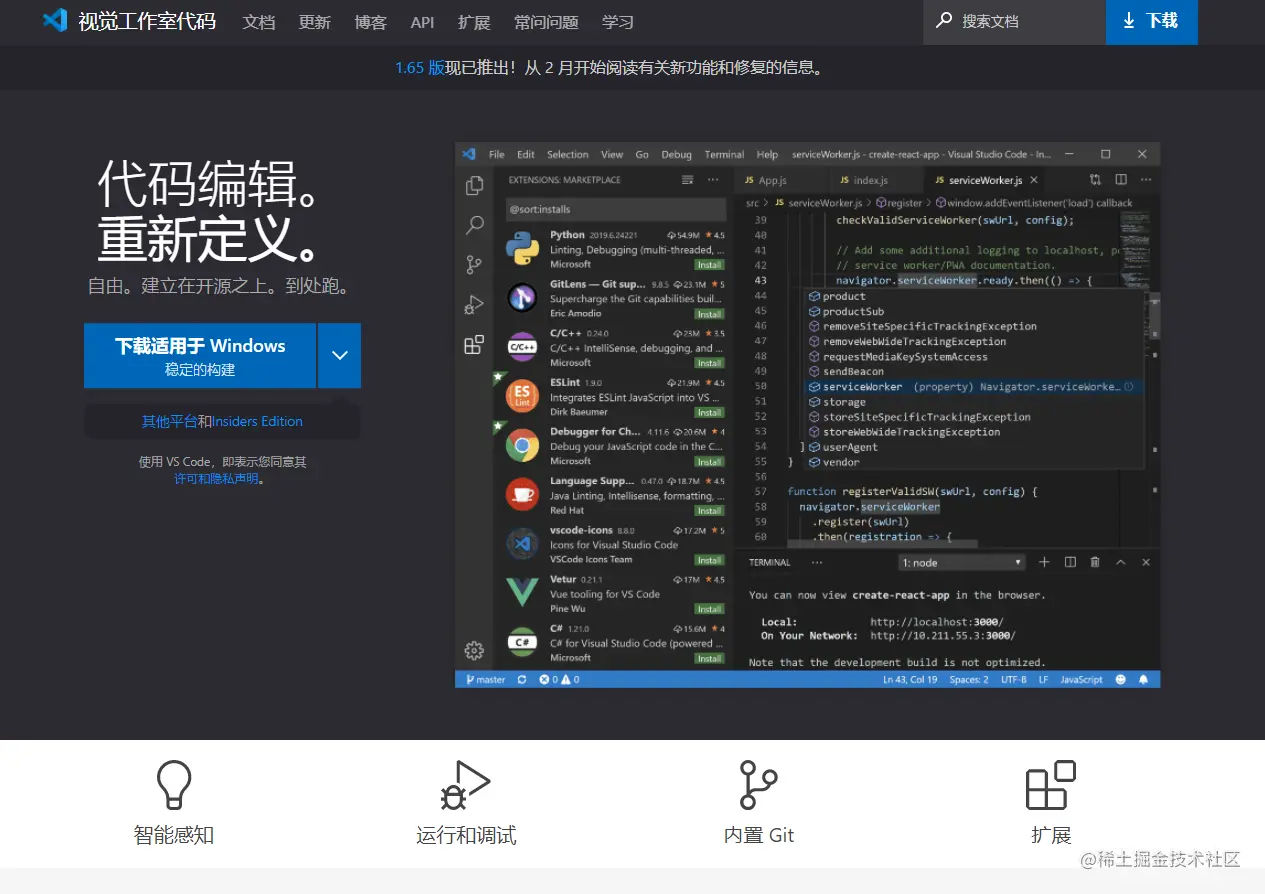Click the 智能感知 lightbulb icon
Screen dimensions: 1265x894
pos(174,785)
